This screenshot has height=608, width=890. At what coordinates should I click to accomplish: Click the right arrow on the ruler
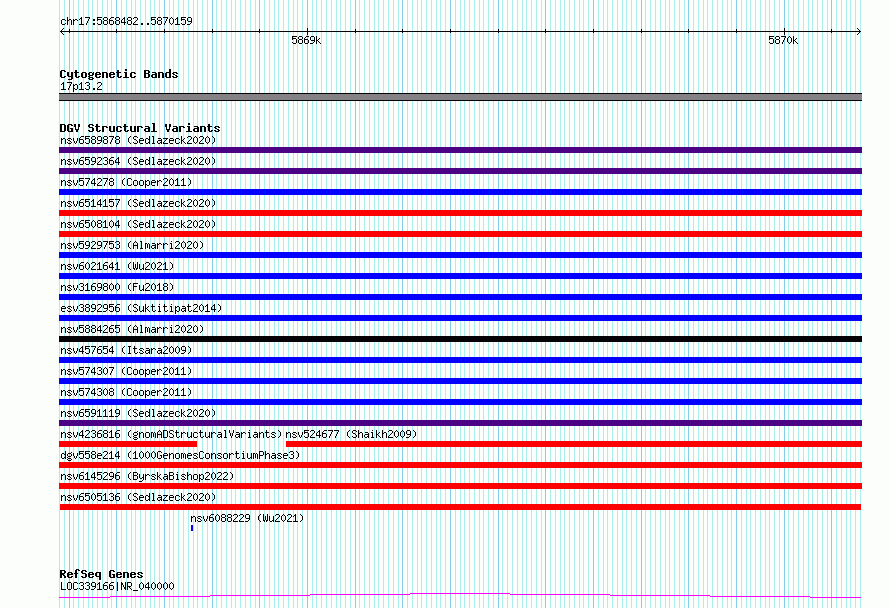coord(859,31)
